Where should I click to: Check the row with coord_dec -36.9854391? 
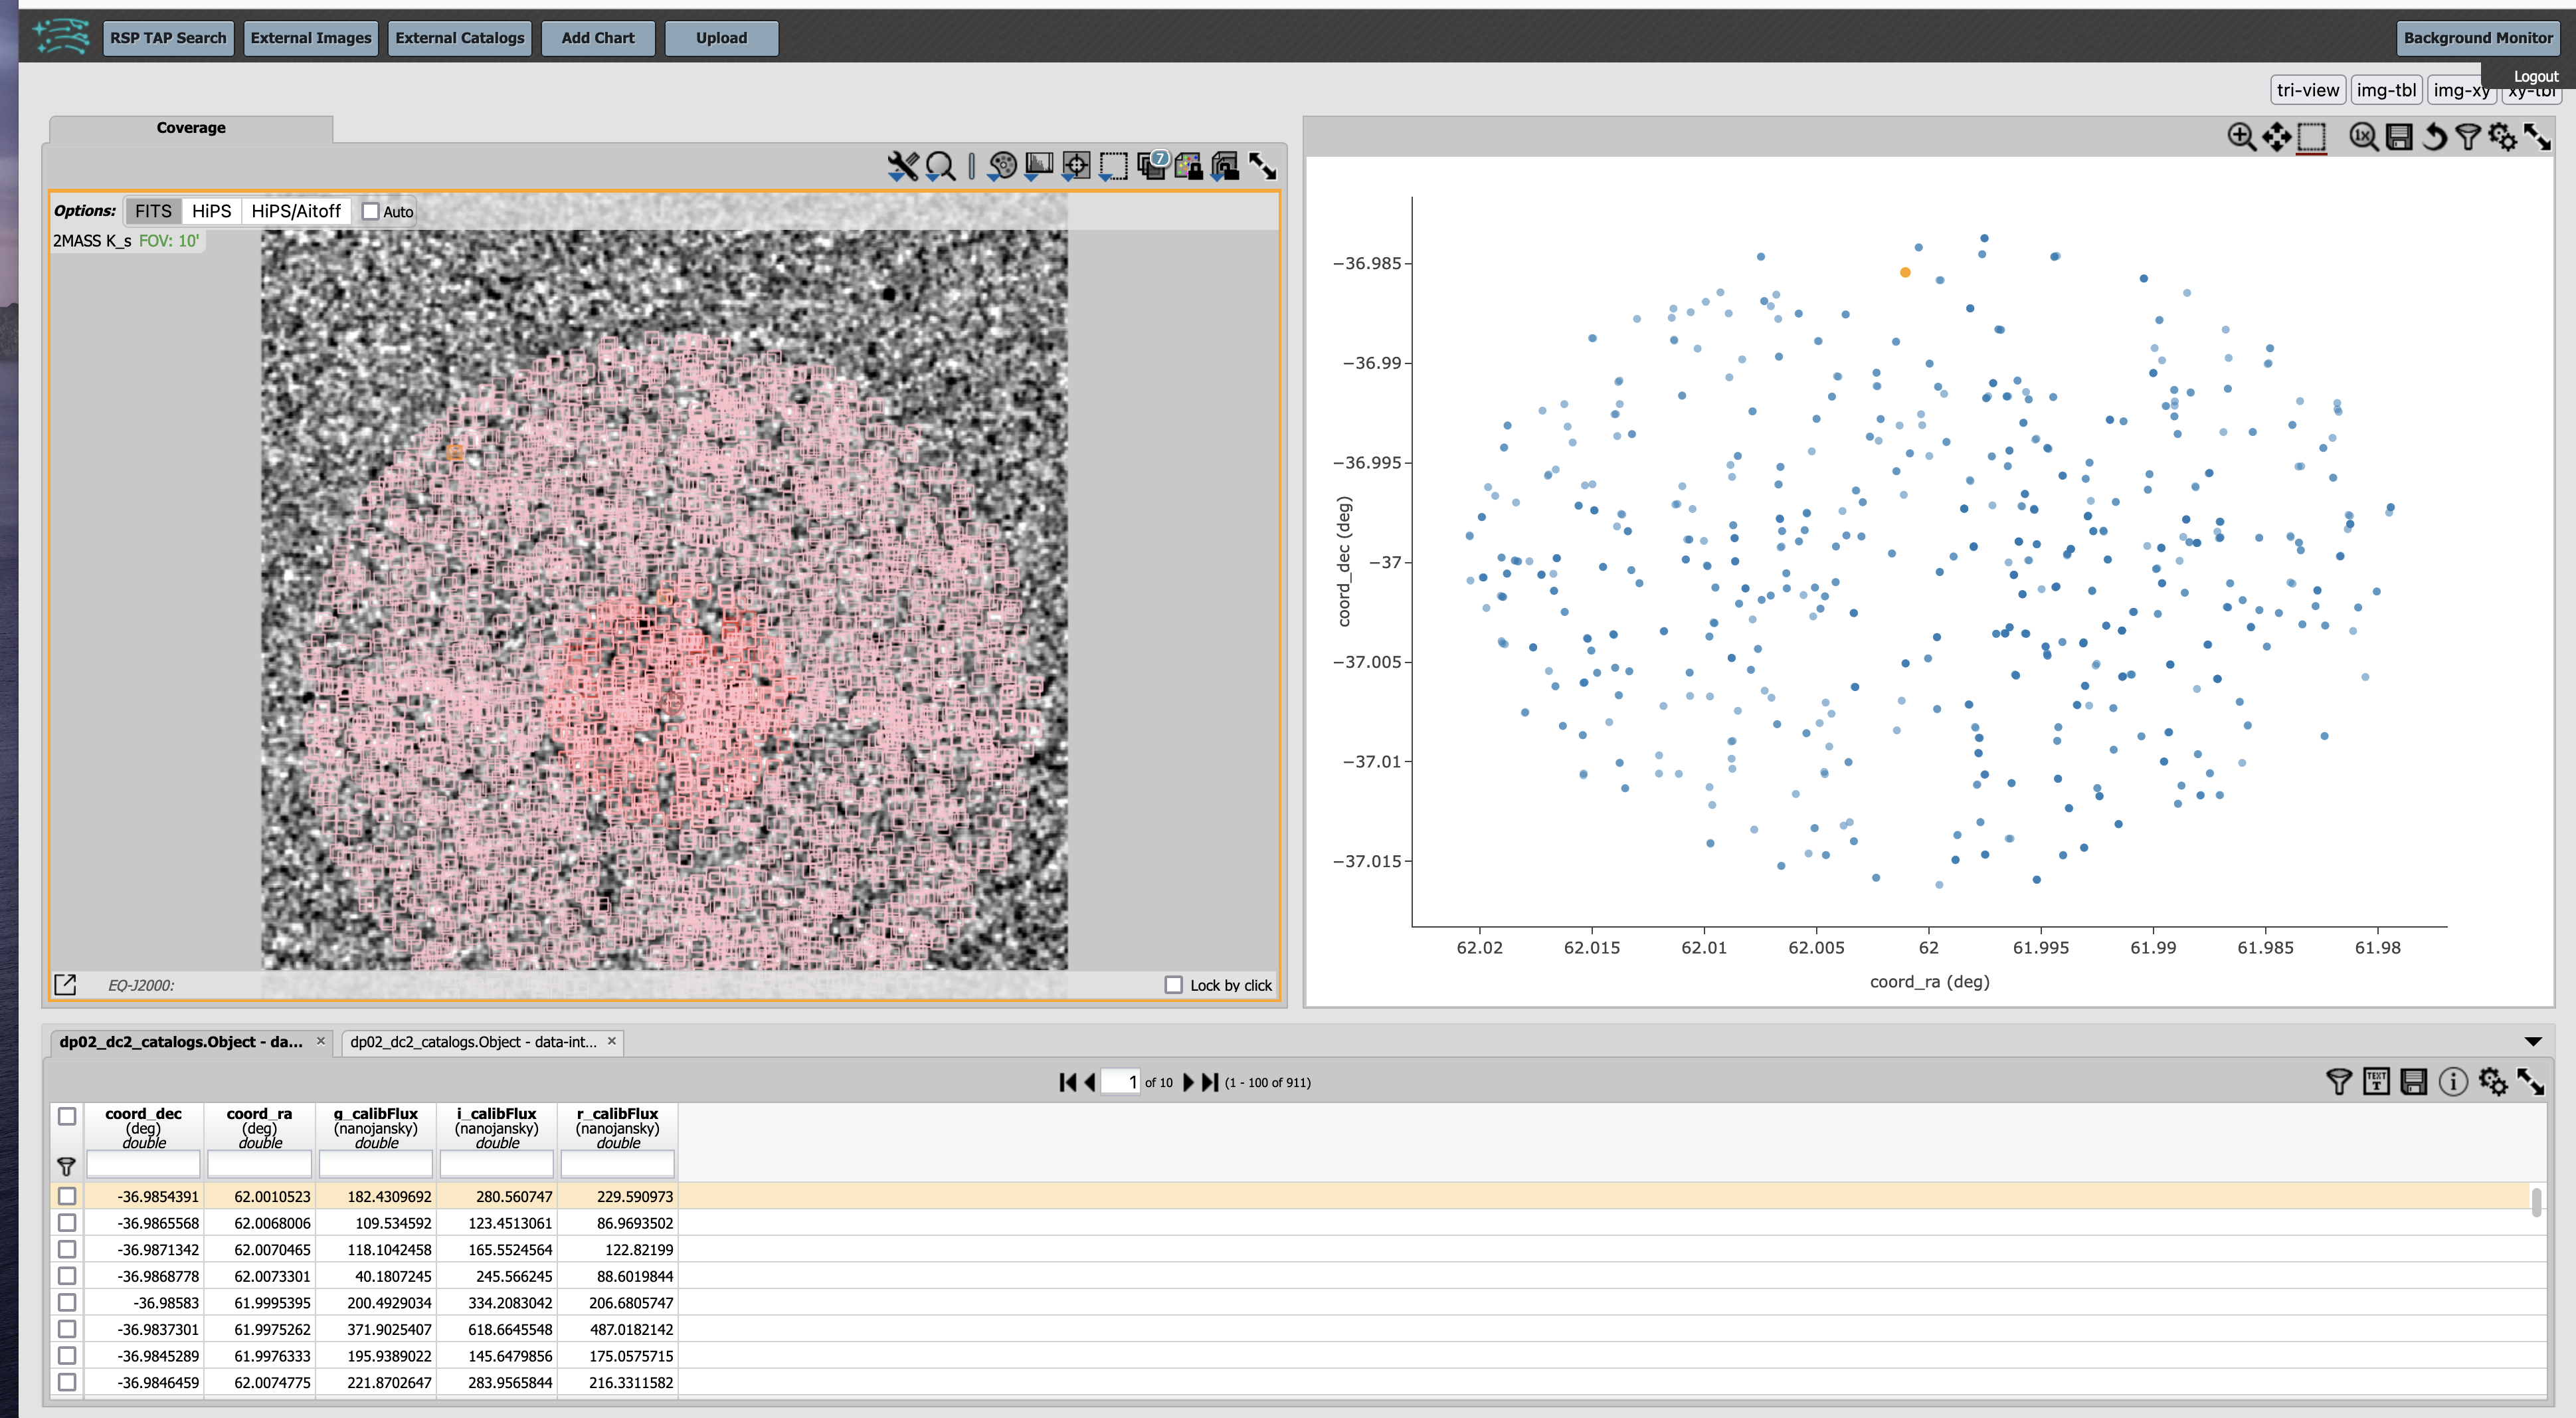pyautogui.click(x=67, y=1196)
